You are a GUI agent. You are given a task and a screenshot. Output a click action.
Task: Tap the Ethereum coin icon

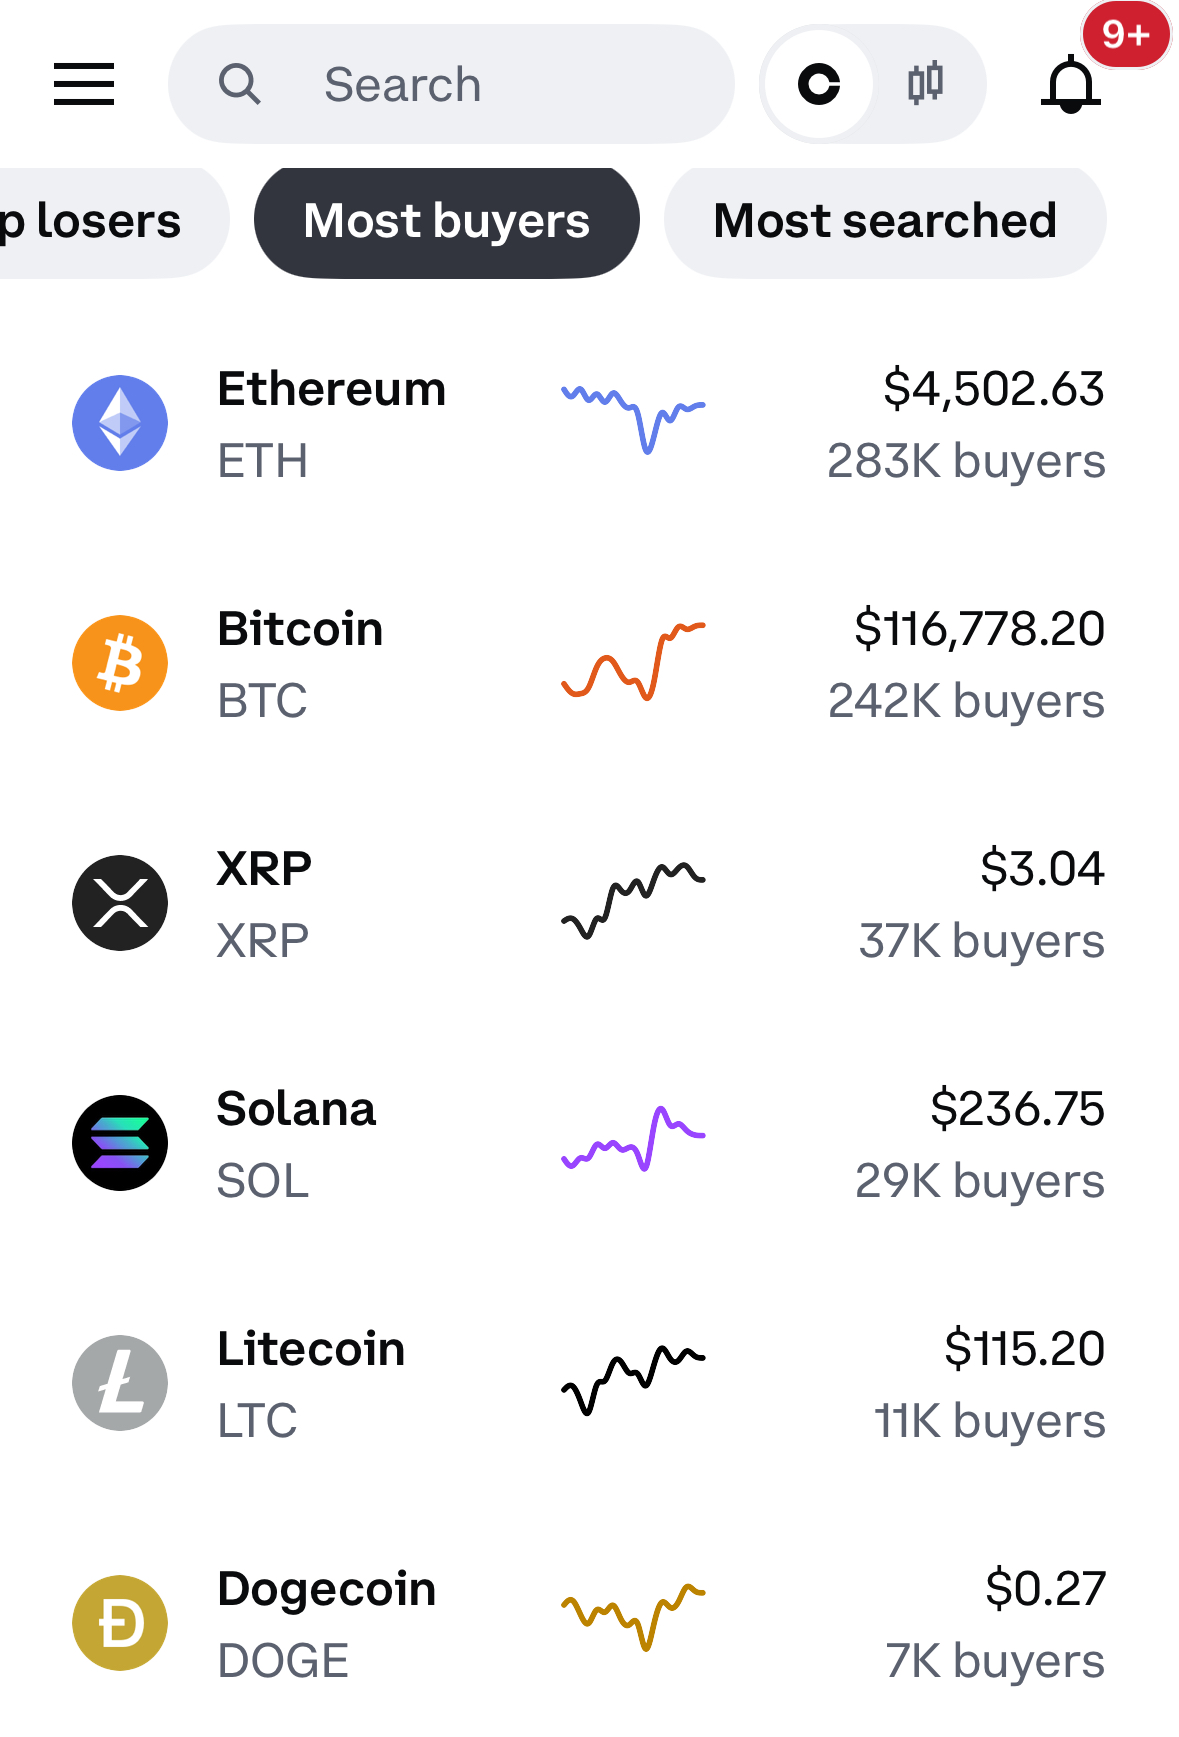click(x=120, y=423)
